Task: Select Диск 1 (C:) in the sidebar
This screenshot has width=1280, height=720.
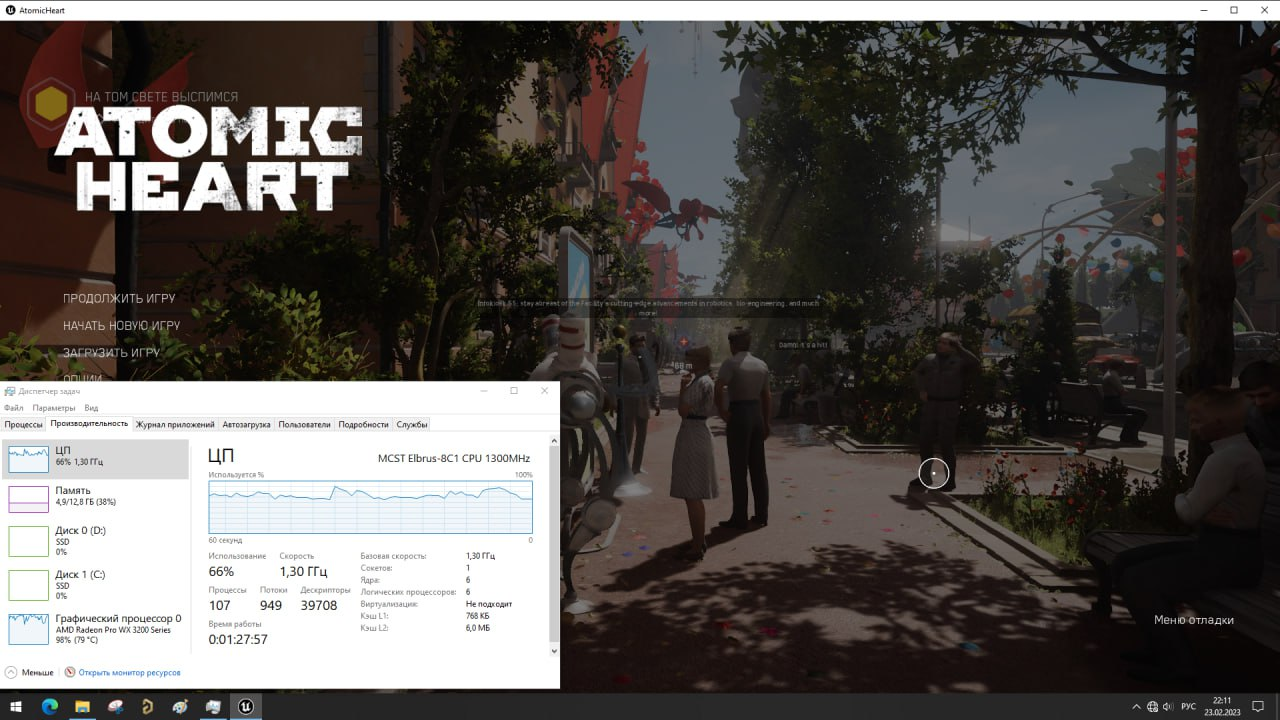Action: click(96, 584)
